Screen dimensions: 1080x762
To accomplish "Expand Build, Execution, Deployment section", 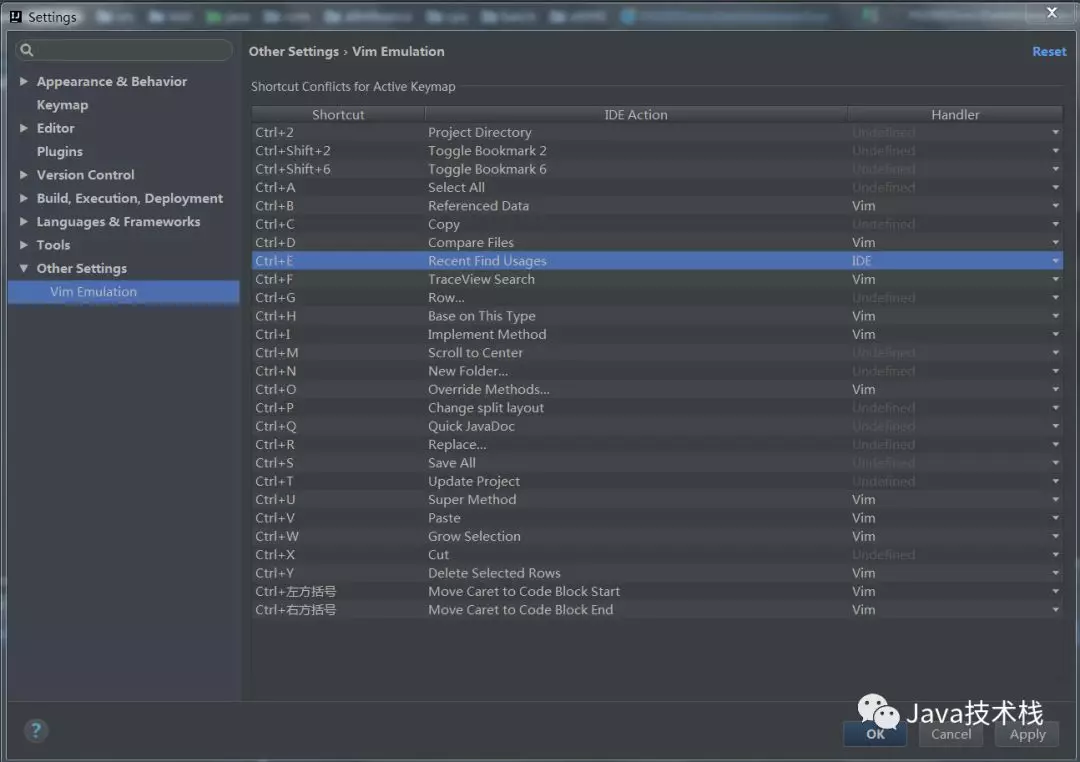I will pyautogui.click(x=24, y=198).
